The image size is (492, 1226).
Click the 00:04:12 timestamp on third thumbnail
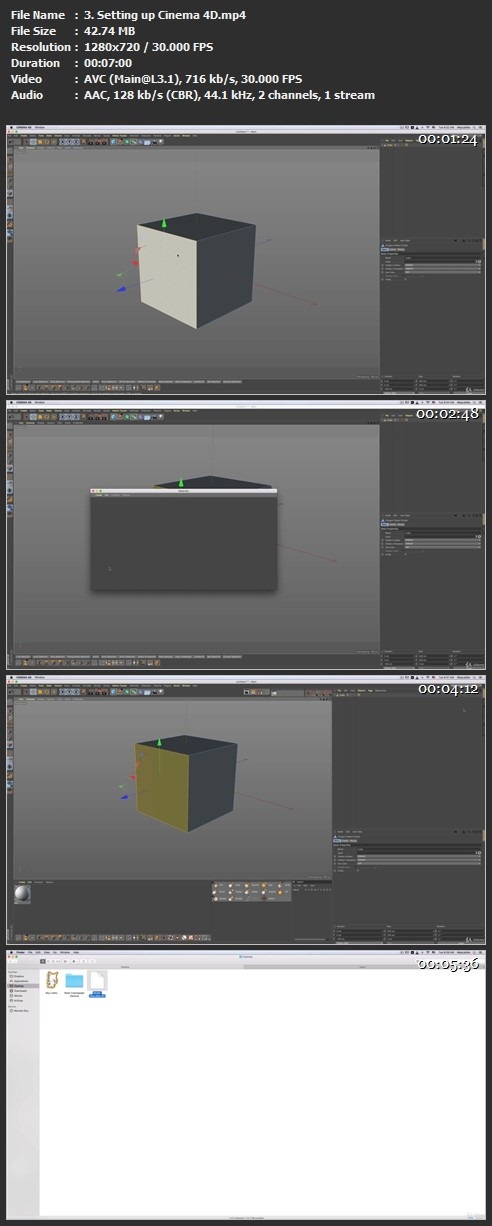(x=448, y=689)
